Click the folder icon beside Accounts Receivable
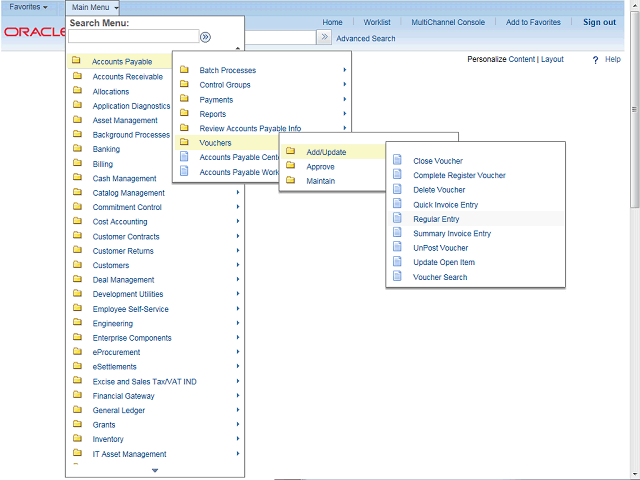This screenshot has height=480, width=640. [77, 76]
